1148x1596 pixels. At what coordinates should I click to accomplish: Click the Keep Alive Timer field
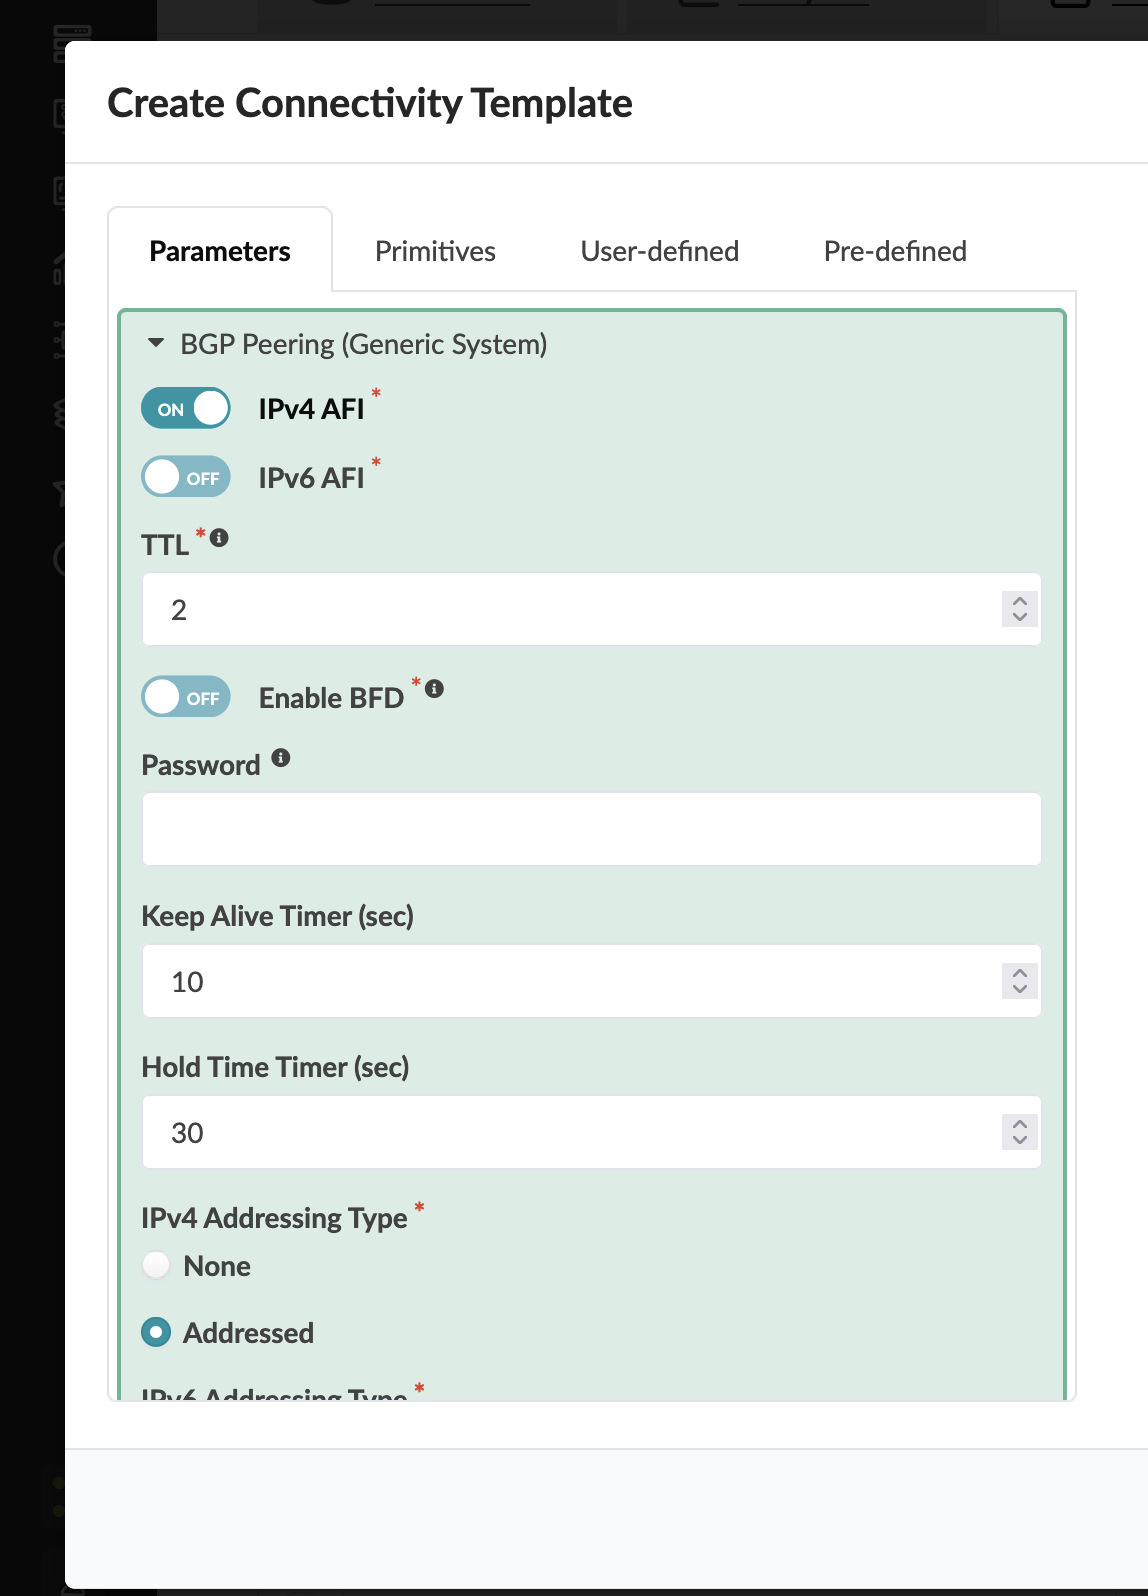[x=570, y=982]
